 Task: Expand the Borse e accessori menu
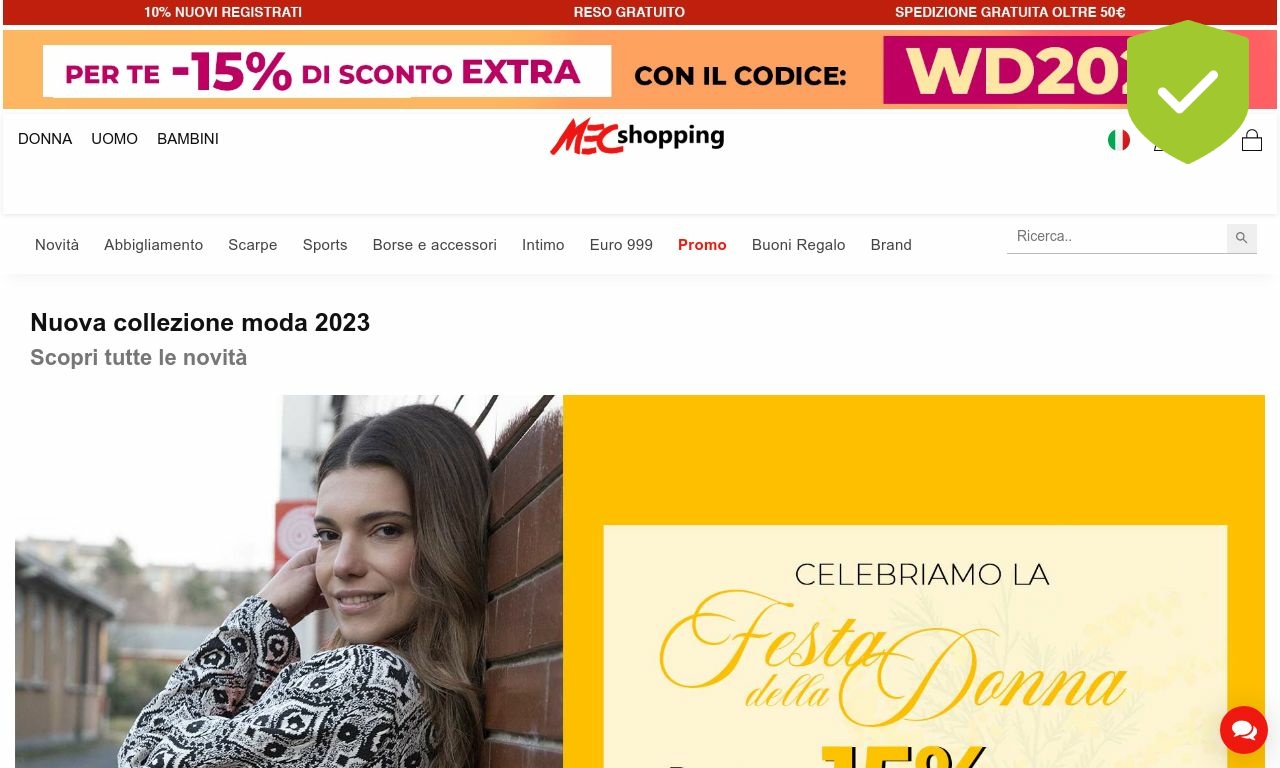click(434, 245)
